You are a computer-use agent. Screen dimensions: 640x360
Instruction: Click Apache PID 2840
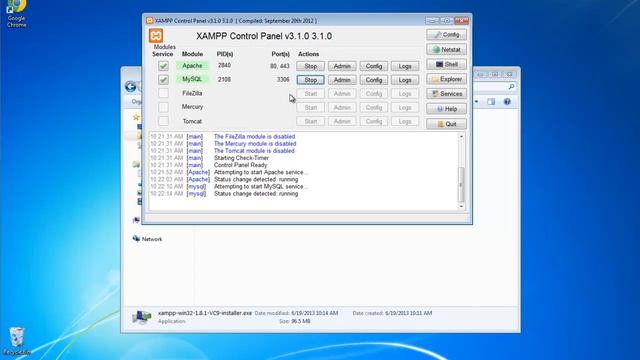point(224,65)
